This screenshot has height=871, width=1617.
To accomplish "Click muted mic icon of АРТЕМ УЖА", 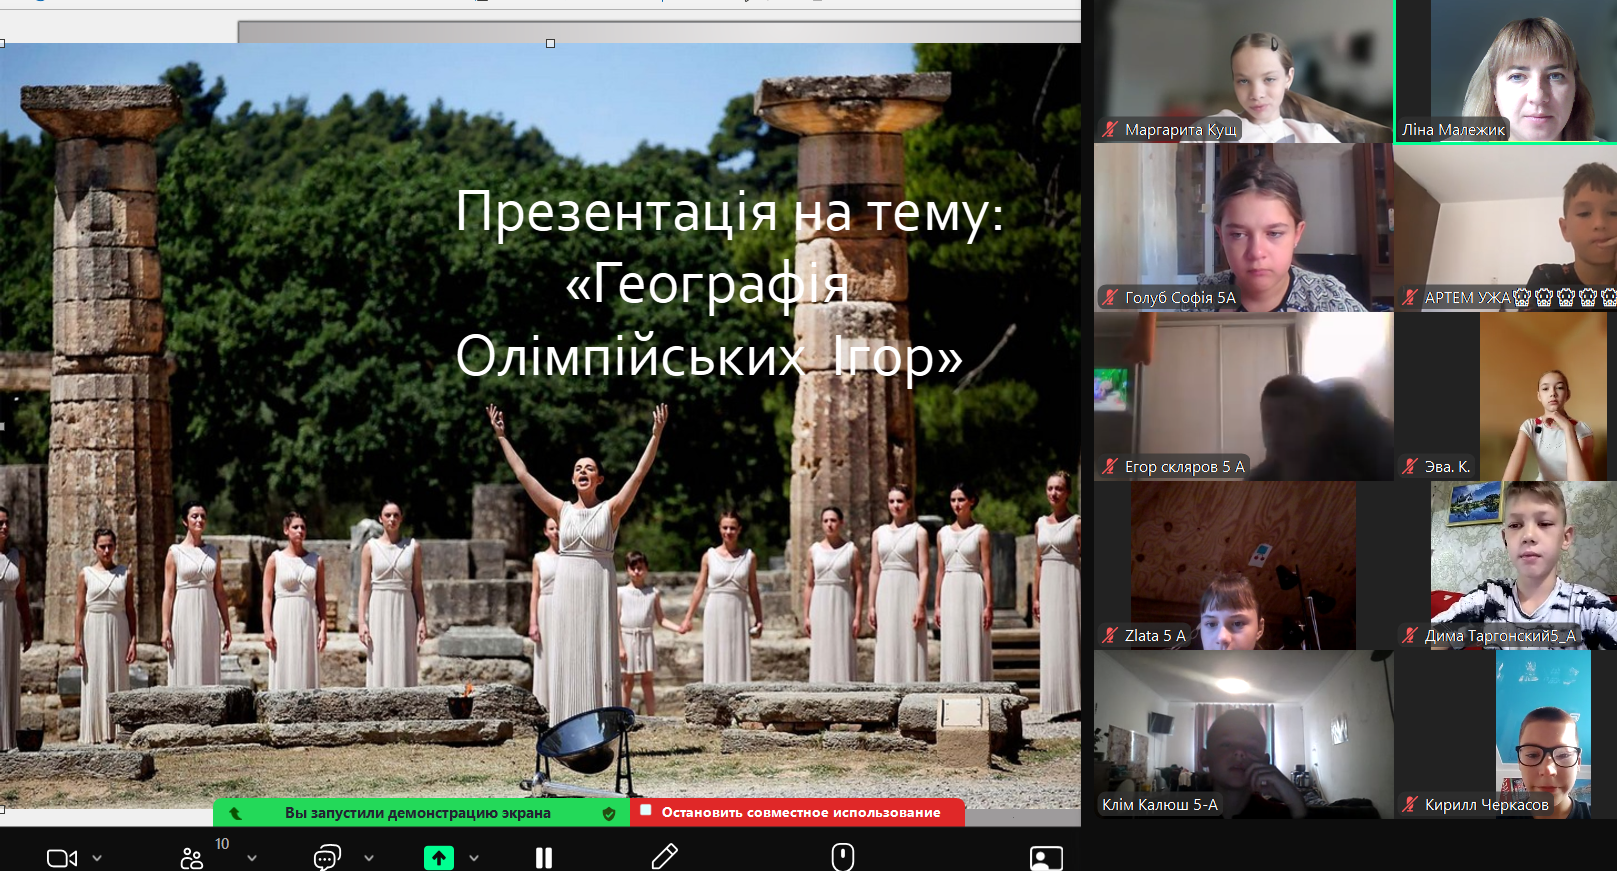I will click(x=1410, y=297).
